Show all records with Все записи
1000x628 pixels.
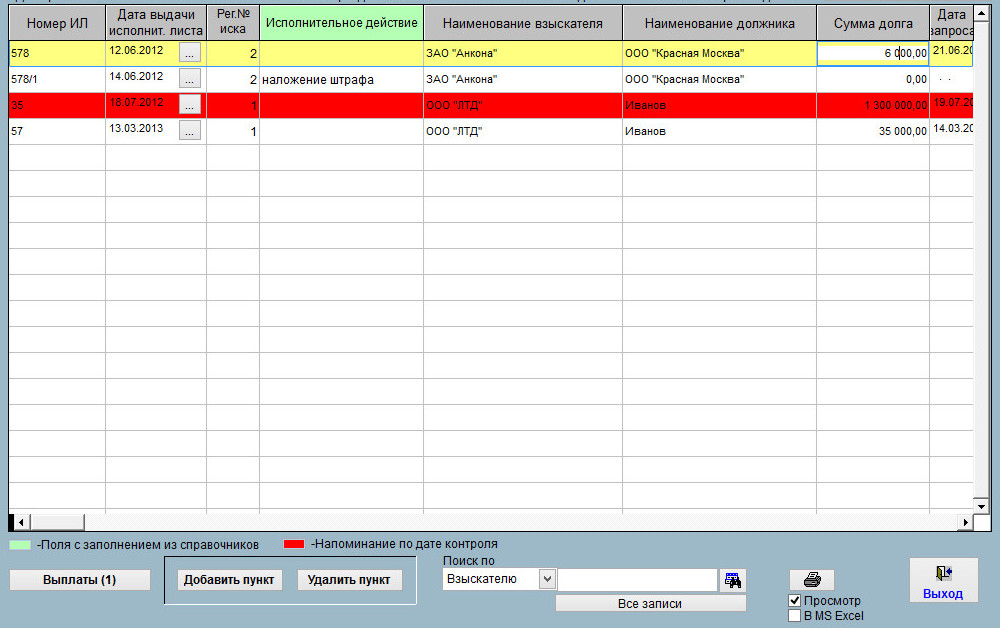point(650,603)
